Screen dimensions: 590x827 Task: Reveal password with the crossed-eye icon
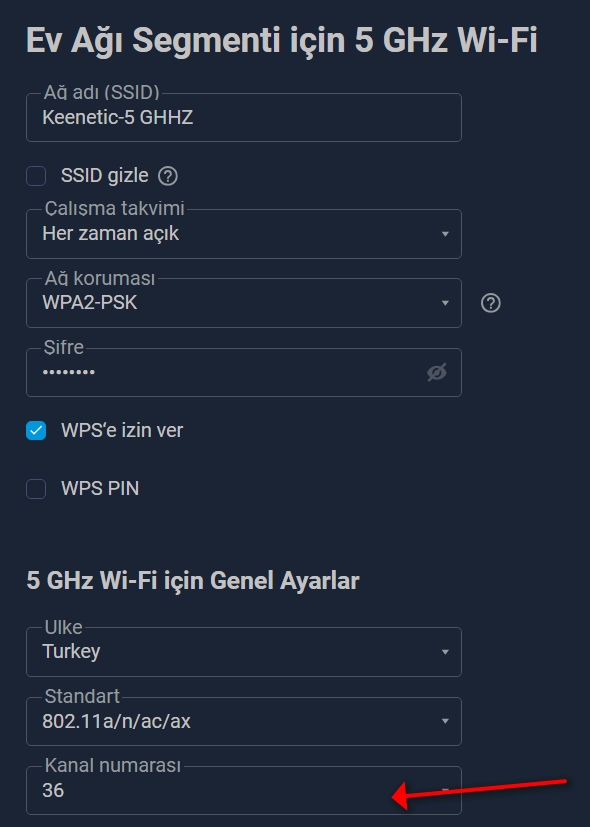[x=437, y=372]
